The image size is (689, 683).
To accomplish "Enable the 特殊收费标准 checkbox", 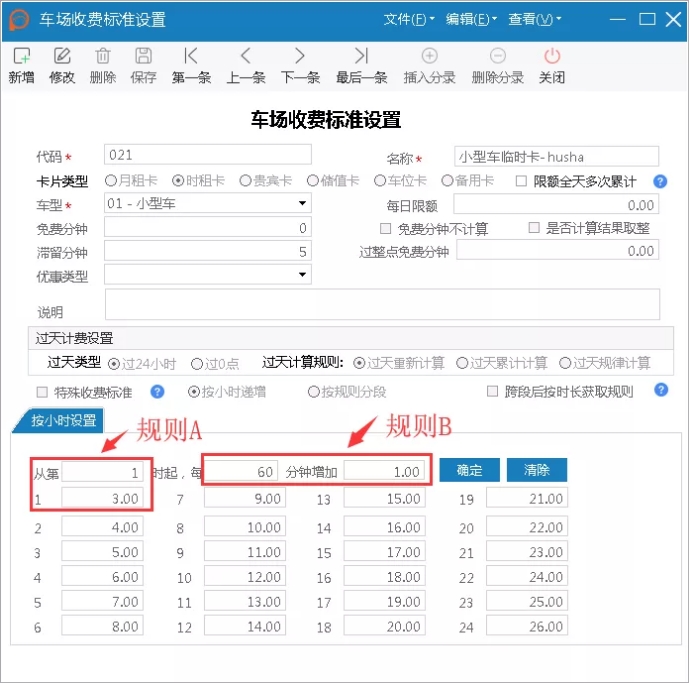I will click(x=42, y=392).
